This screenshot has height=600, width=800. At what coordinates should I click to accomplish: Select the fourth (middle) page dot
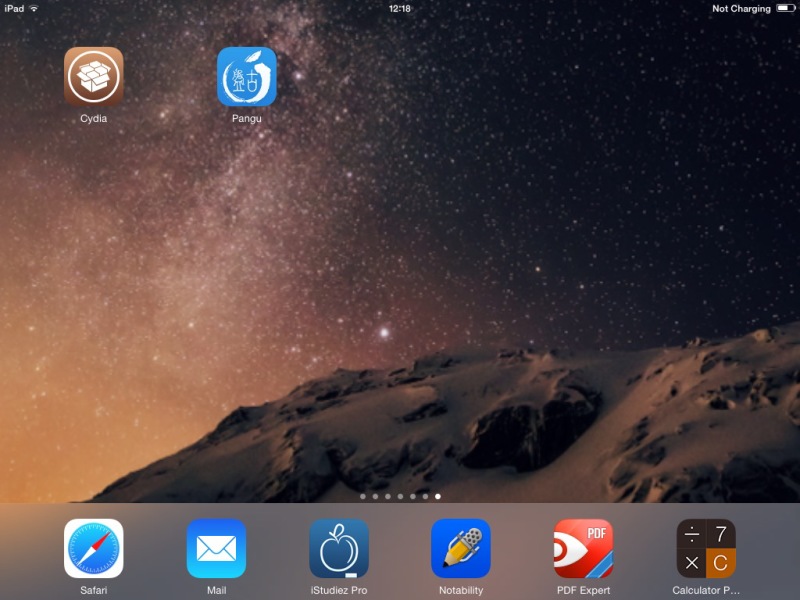click(400, 496)
